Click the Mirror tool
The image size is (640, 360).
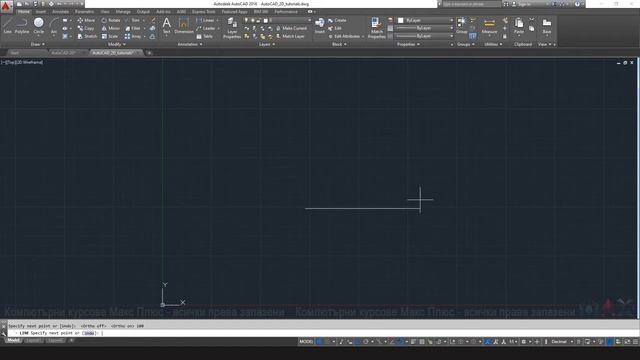click(x=111, y=28)
